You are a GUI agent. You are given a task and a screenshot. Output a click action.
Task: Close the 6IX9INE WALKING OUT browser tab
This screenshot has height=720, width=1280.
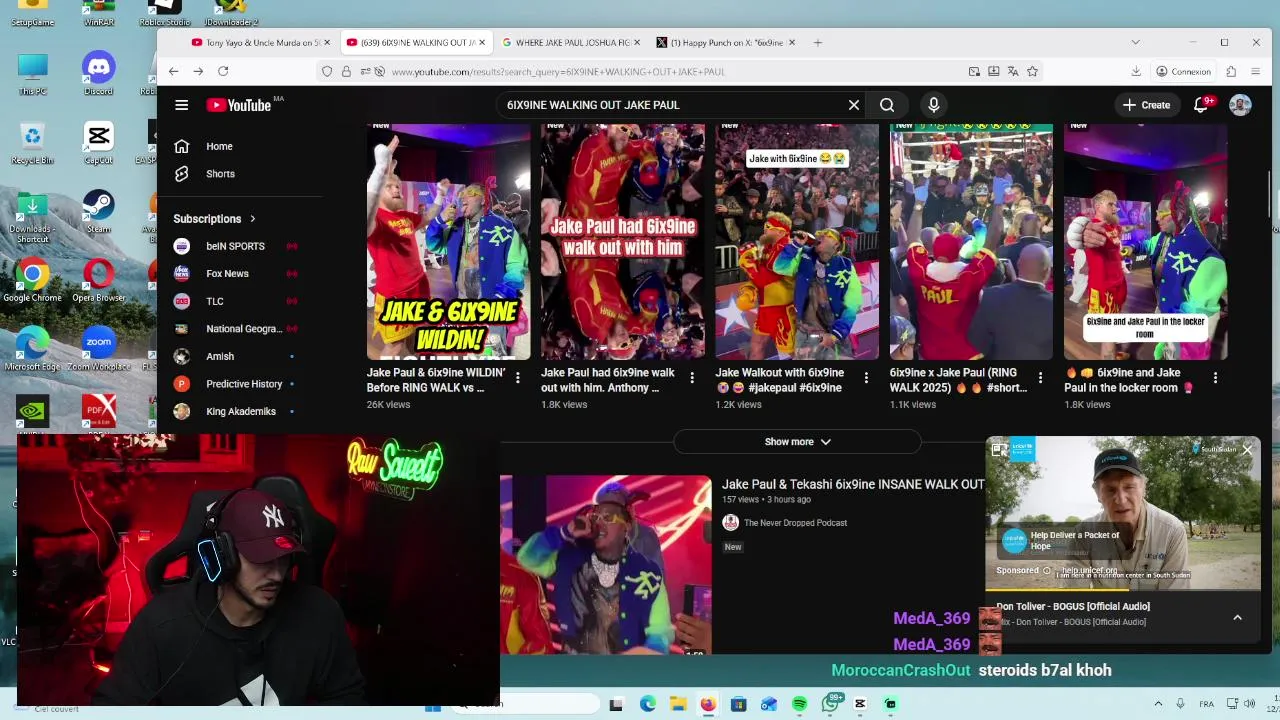pyautogui.click(x=482, y=42)
